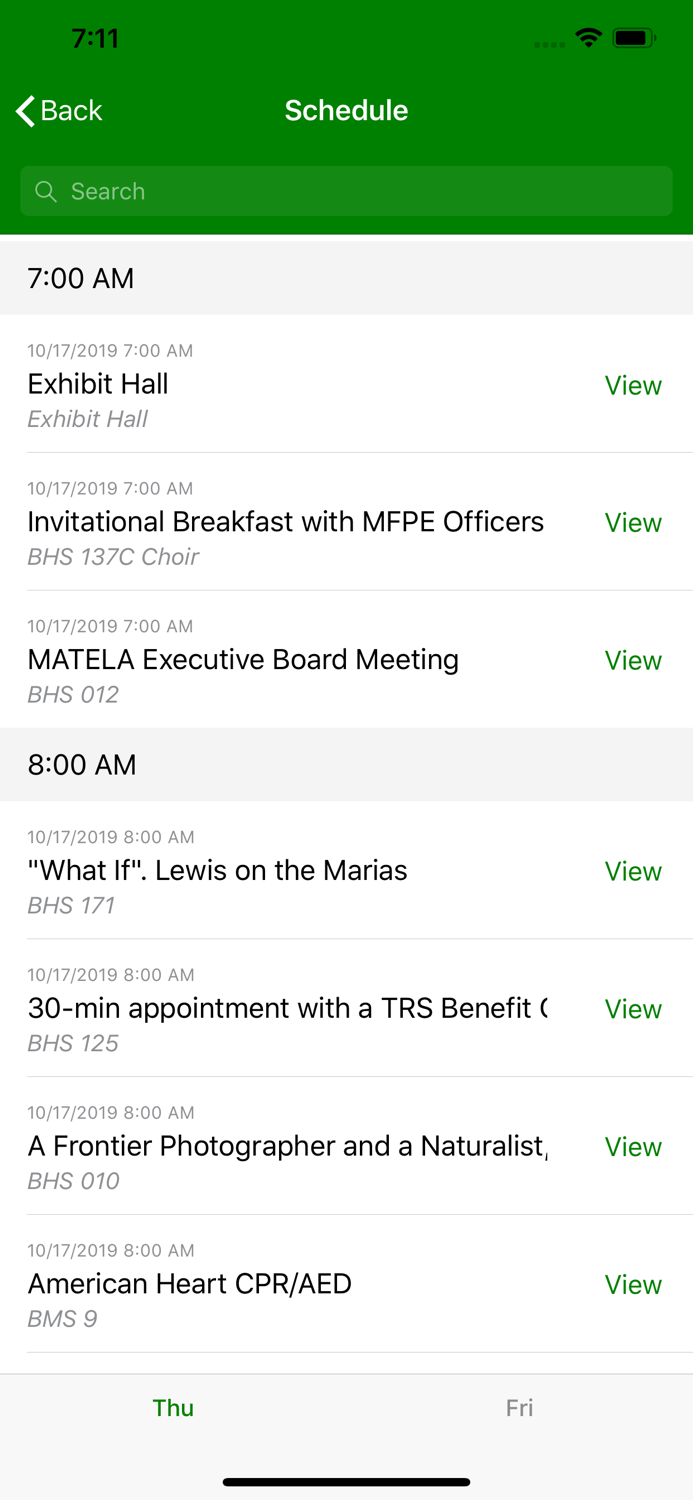Tap the Search input field

coord(346,191)
